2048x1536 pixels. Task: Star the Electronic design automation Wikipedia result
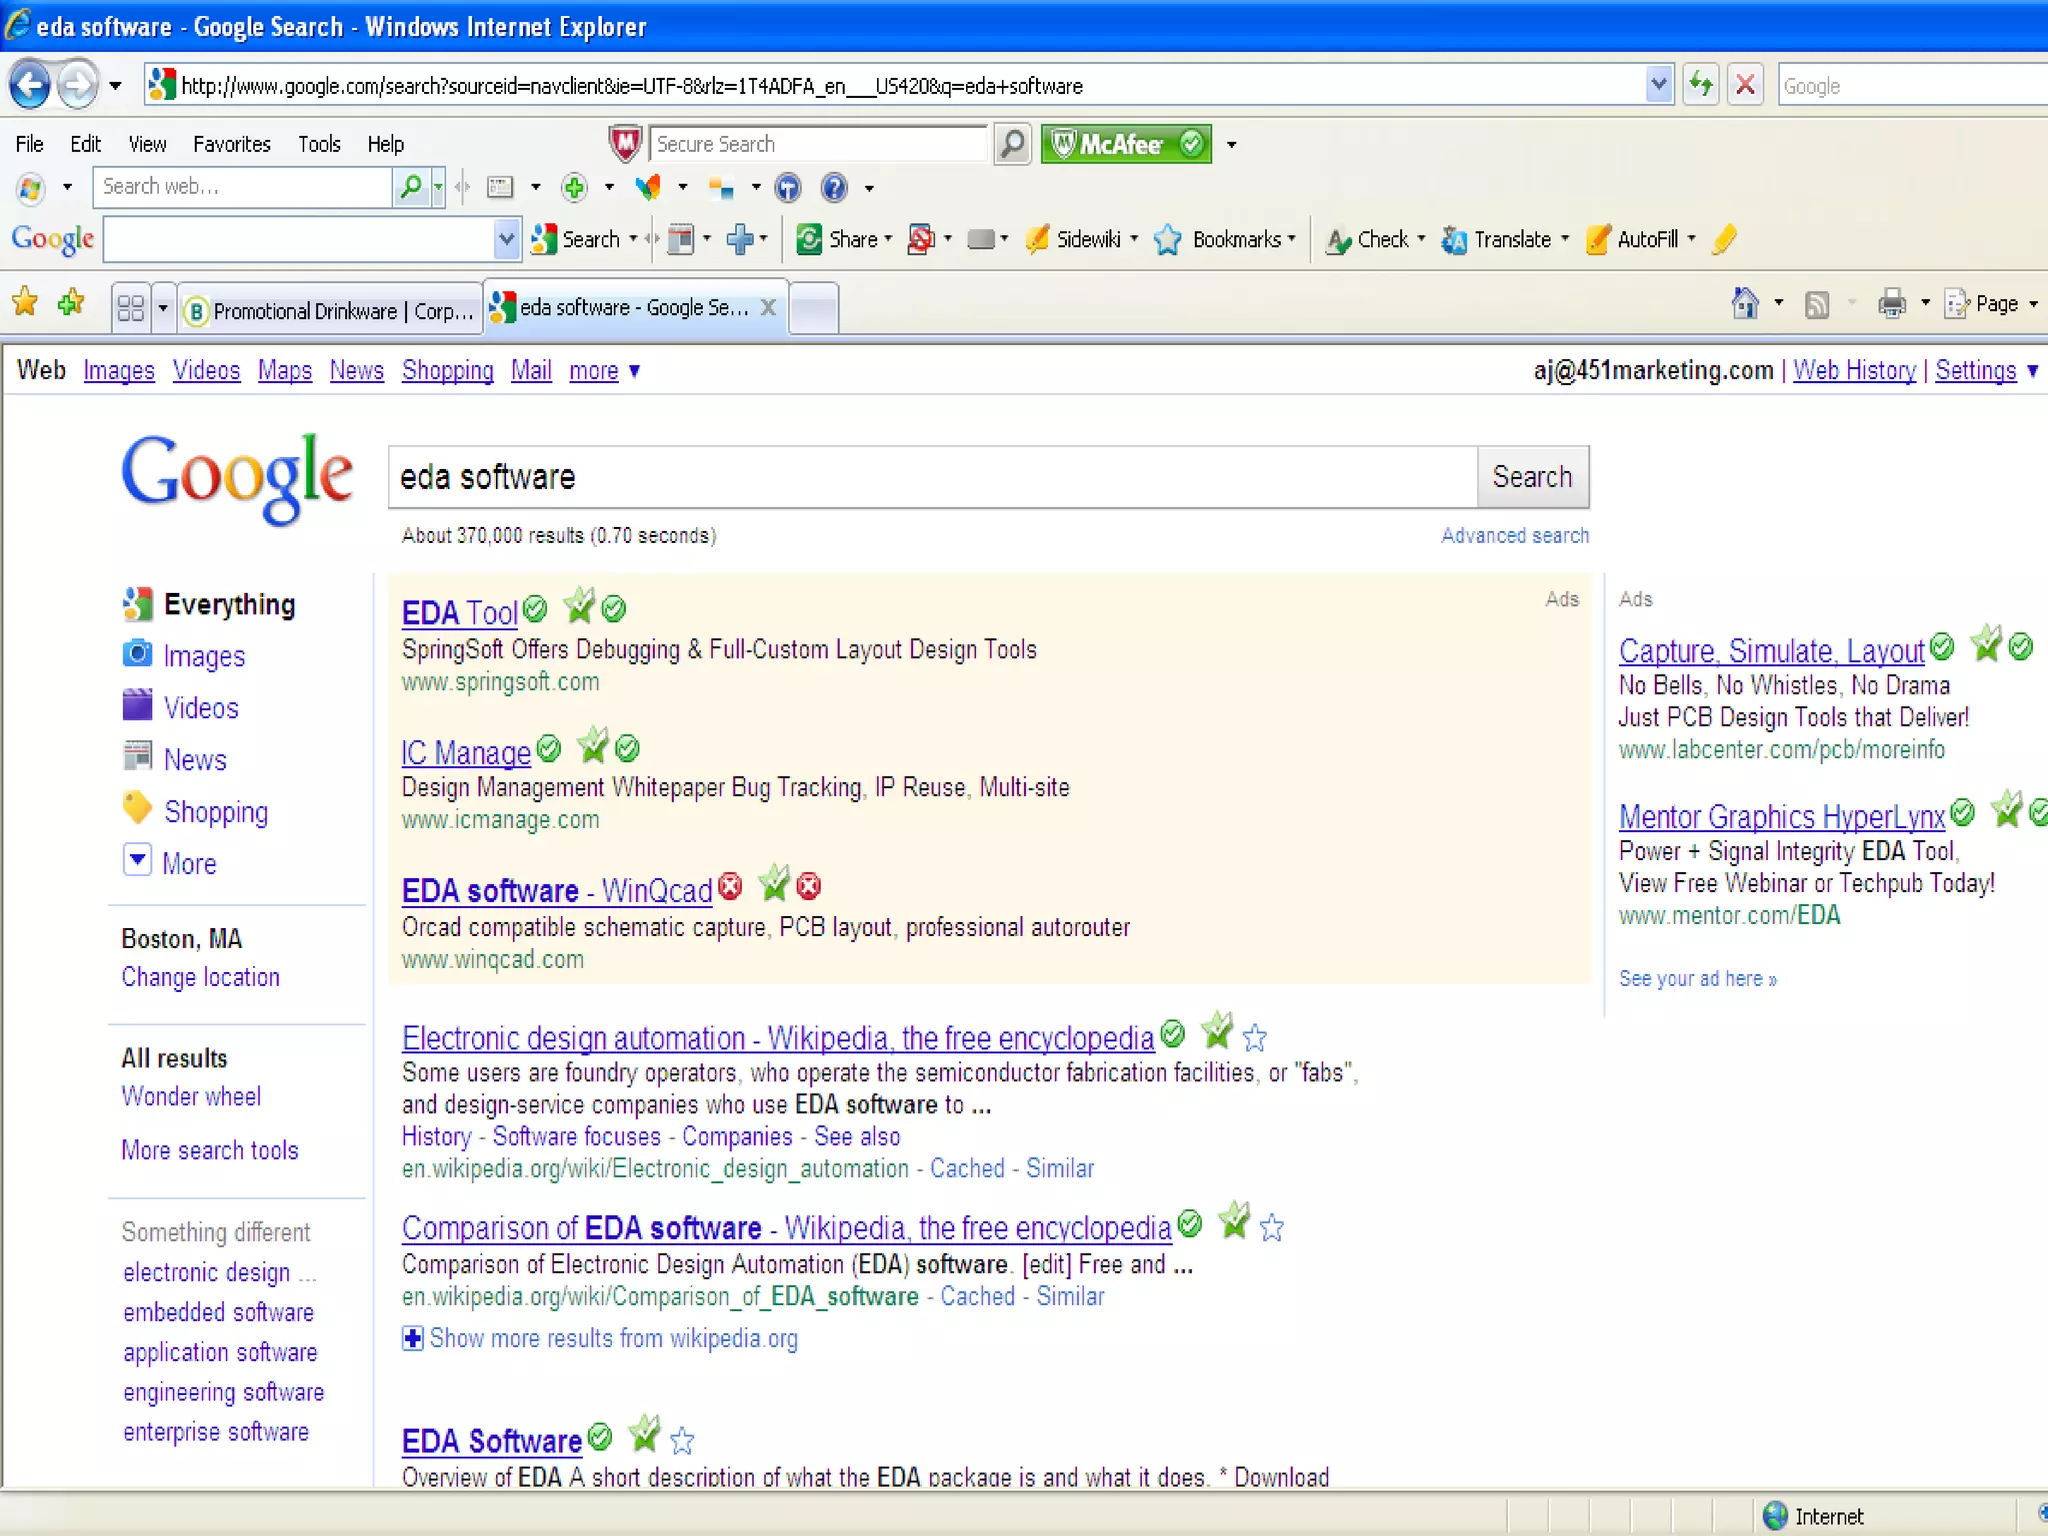point(1255,1038)
